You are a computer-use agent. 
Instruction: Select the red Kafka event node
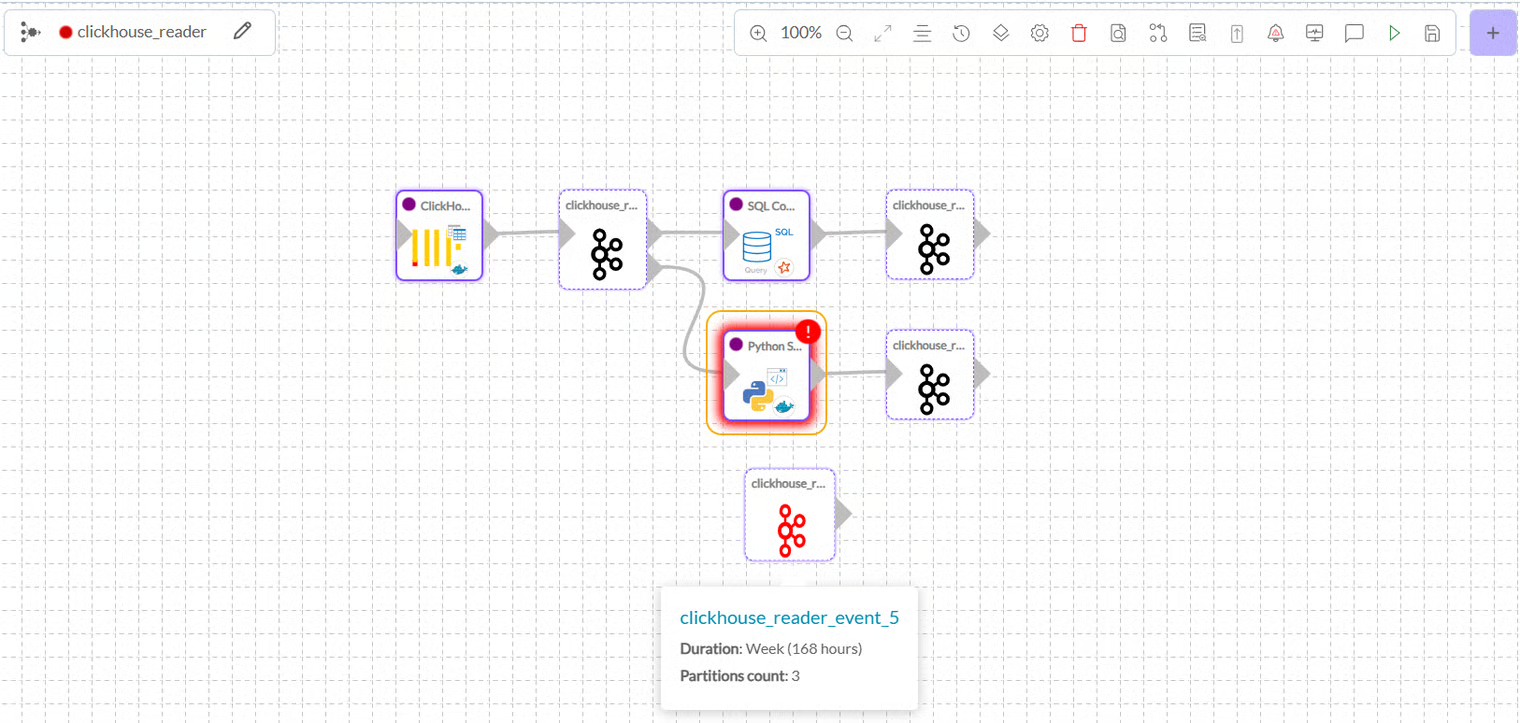click(790, 516)
